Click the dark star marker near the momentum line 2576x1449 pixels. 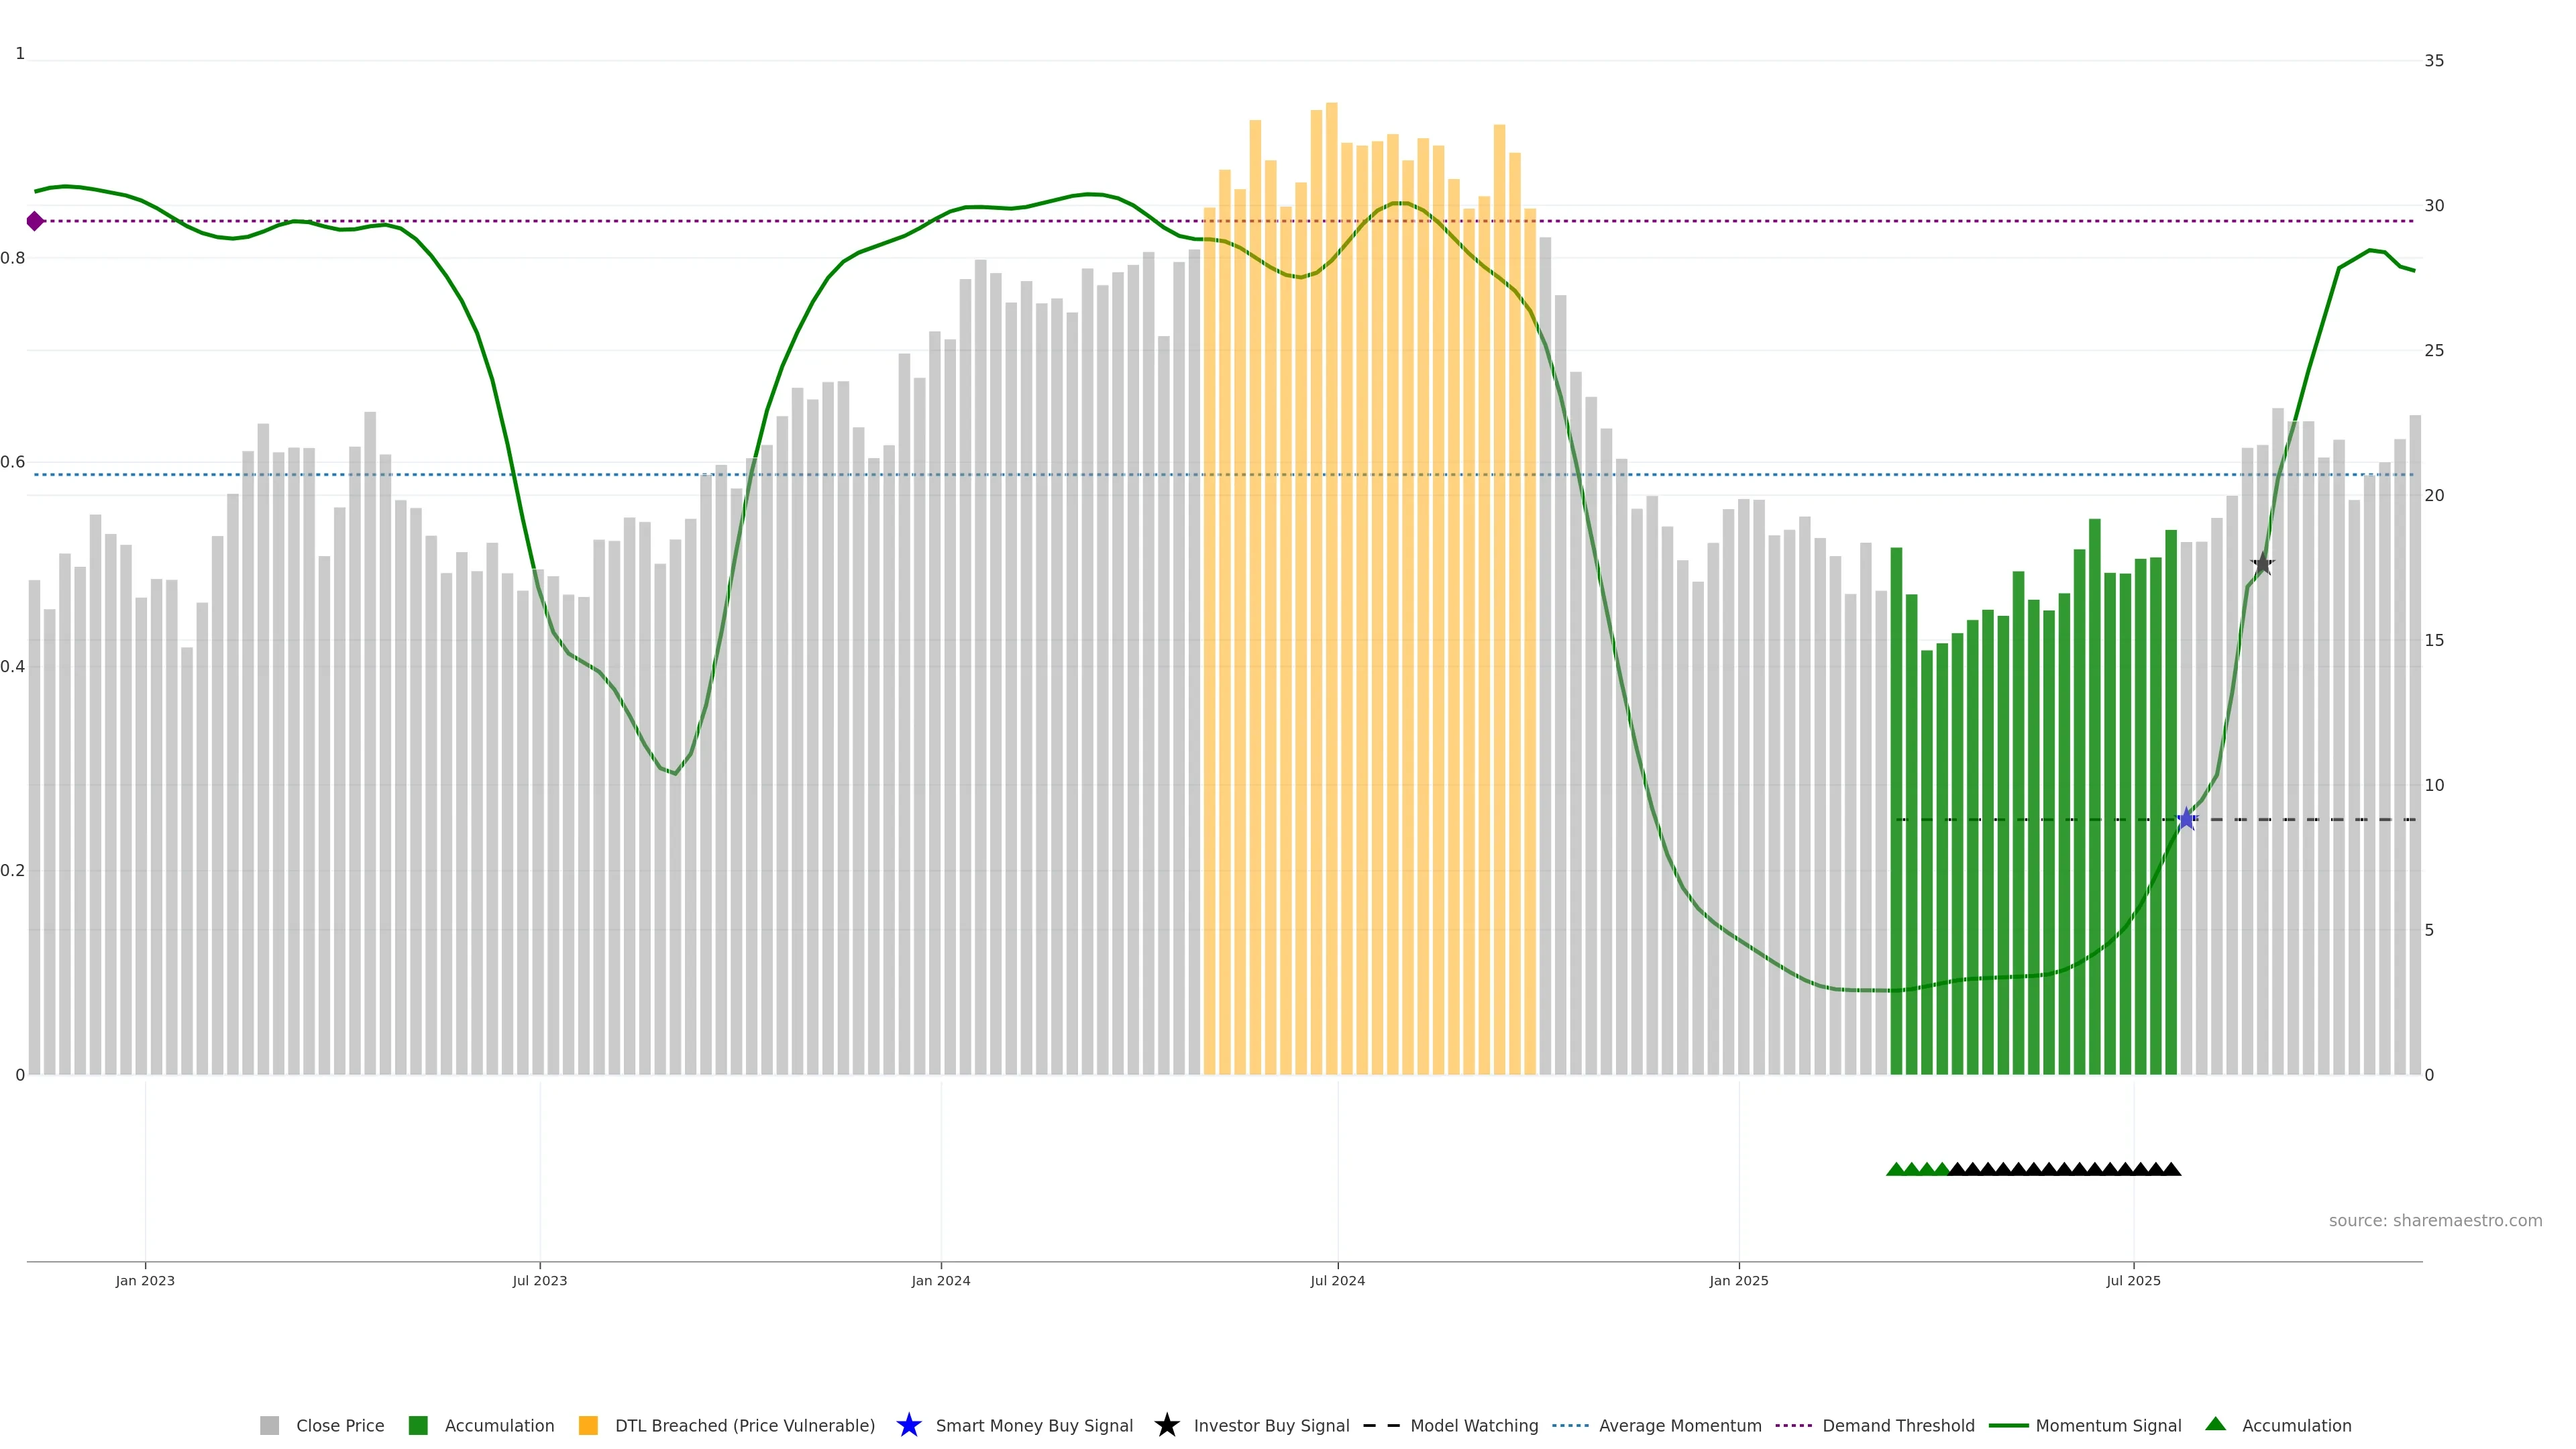tap(2262, 564)
